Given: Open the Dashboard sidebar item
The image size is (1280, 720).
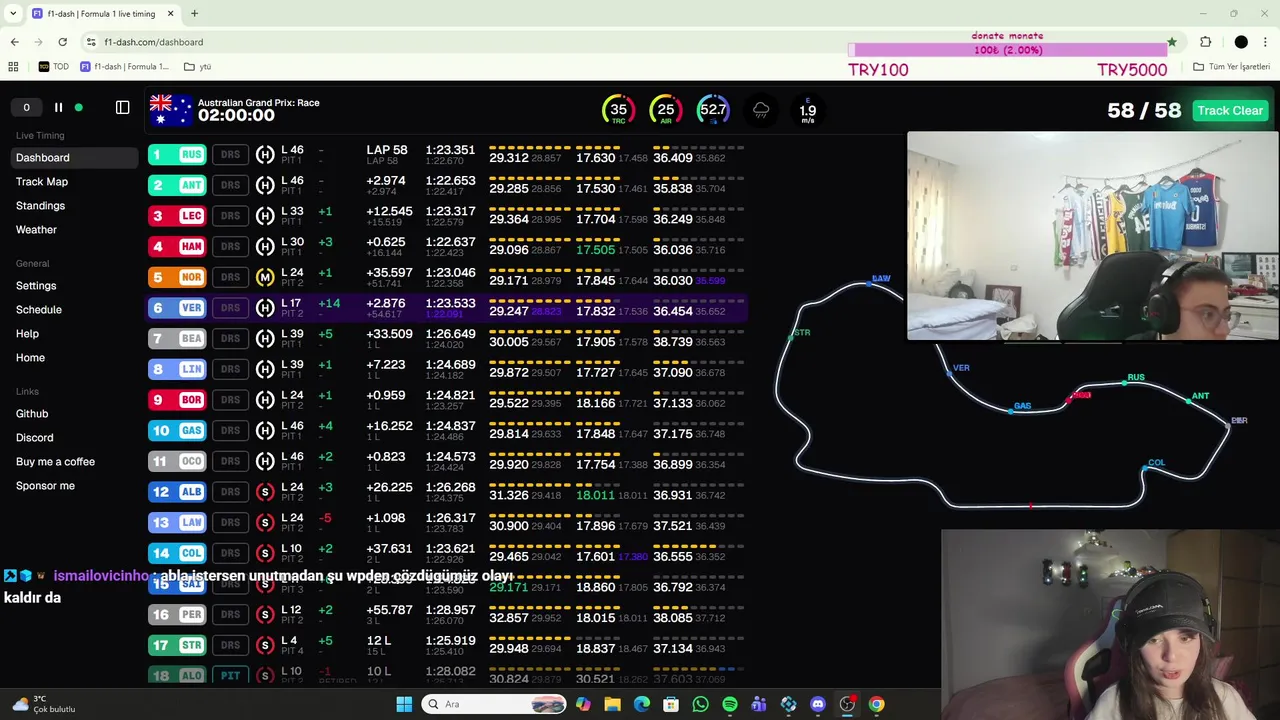Looking at the screenshot, I should coord(74,158).
